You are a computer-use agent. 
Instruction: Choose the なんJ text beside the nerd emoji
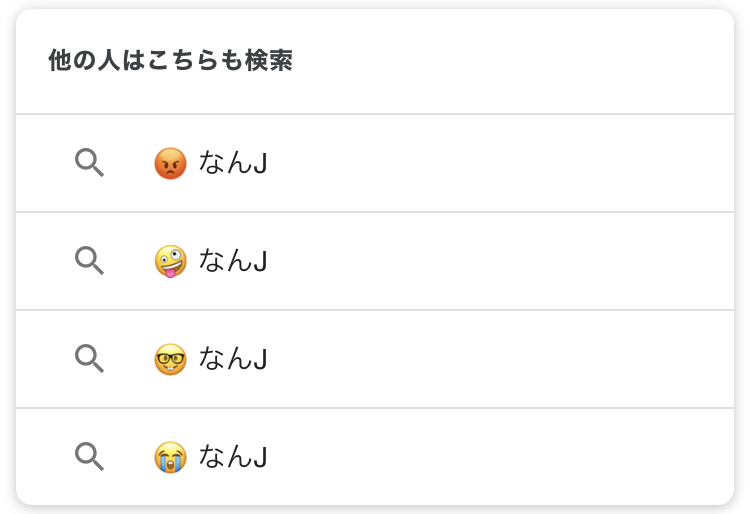(x=233, y=359)
